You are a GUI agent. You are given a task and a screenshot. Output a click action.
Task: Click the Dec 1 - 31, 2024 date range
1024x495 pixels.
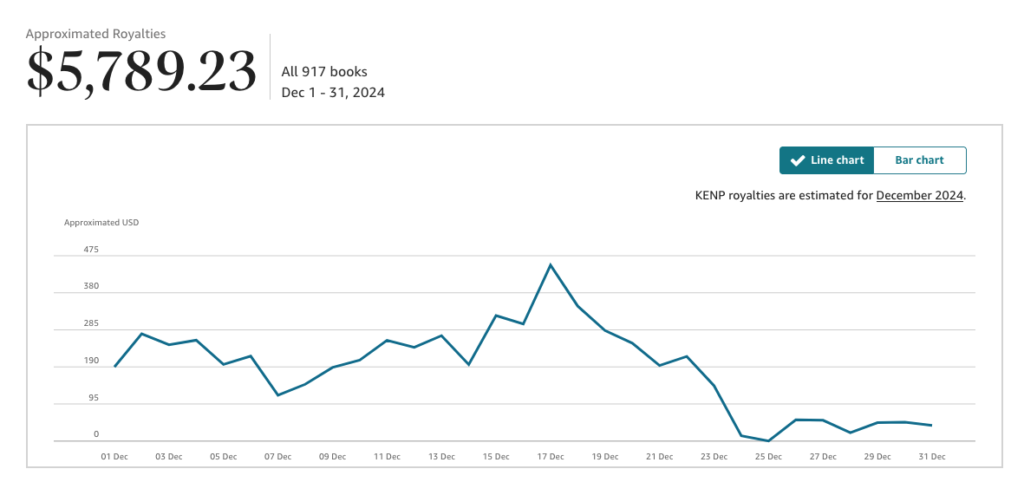tap(333, 93)
